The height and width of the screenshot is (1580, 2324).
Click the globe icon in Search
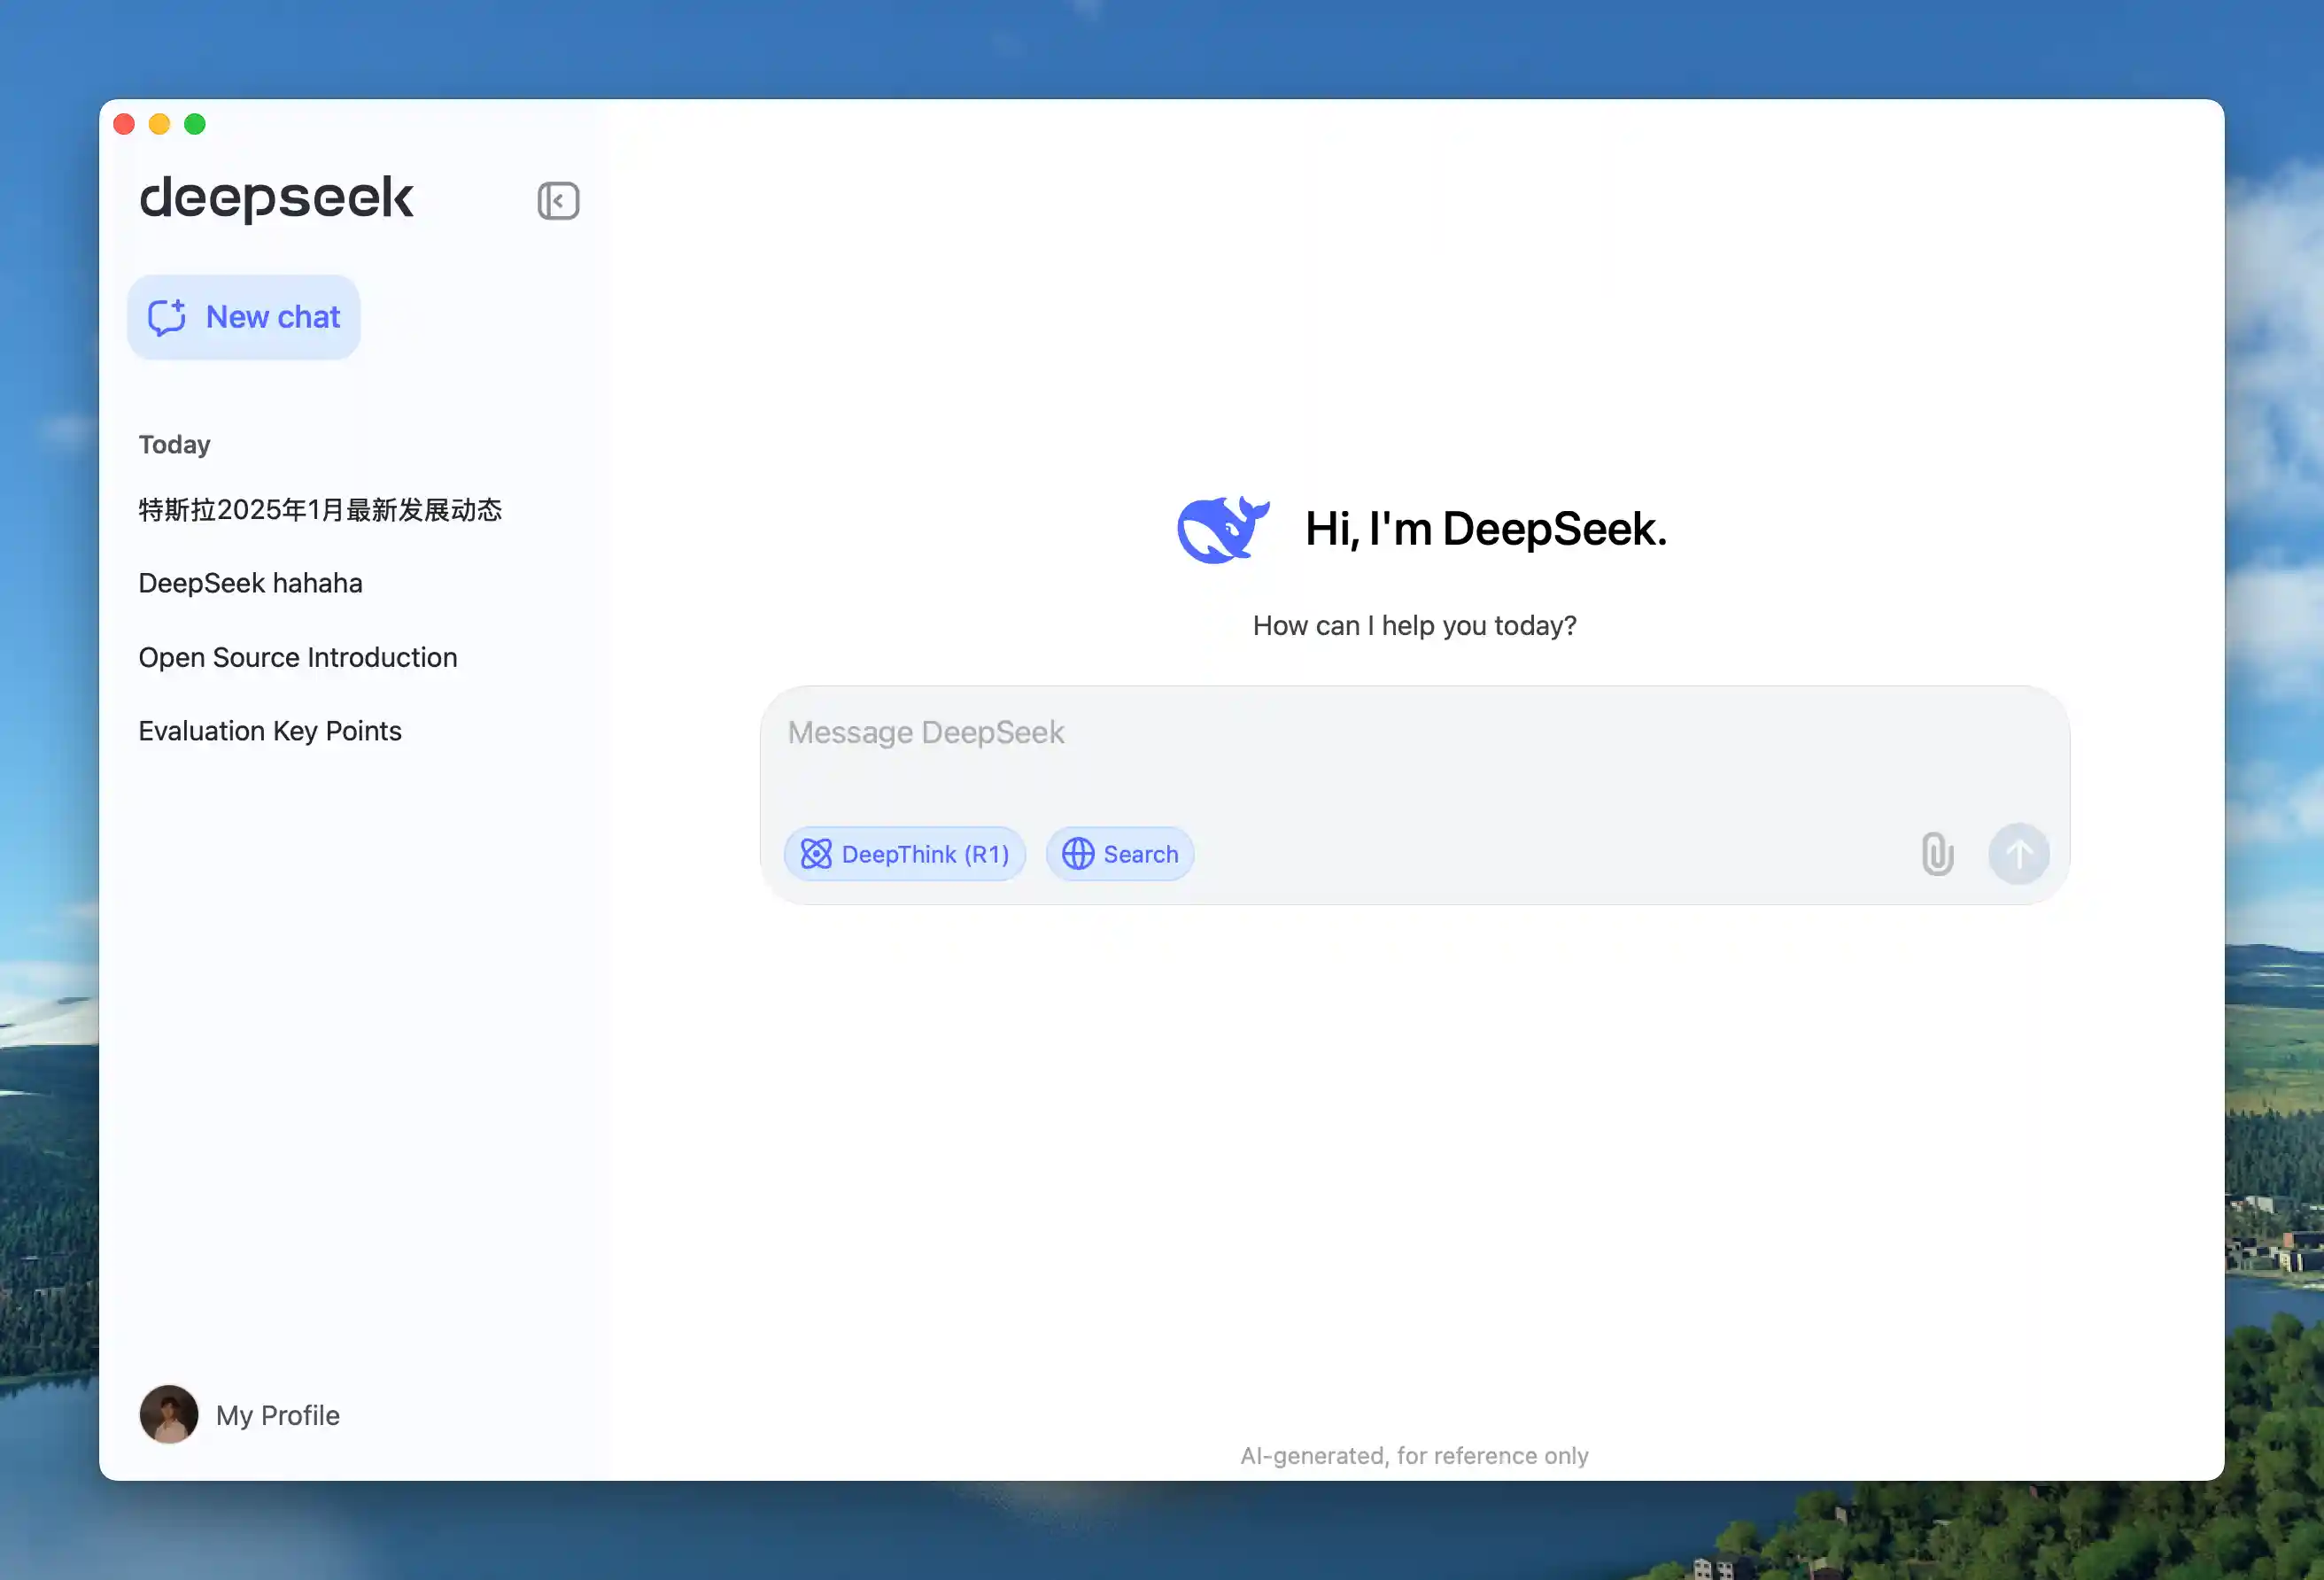(x=1077, y=854)
